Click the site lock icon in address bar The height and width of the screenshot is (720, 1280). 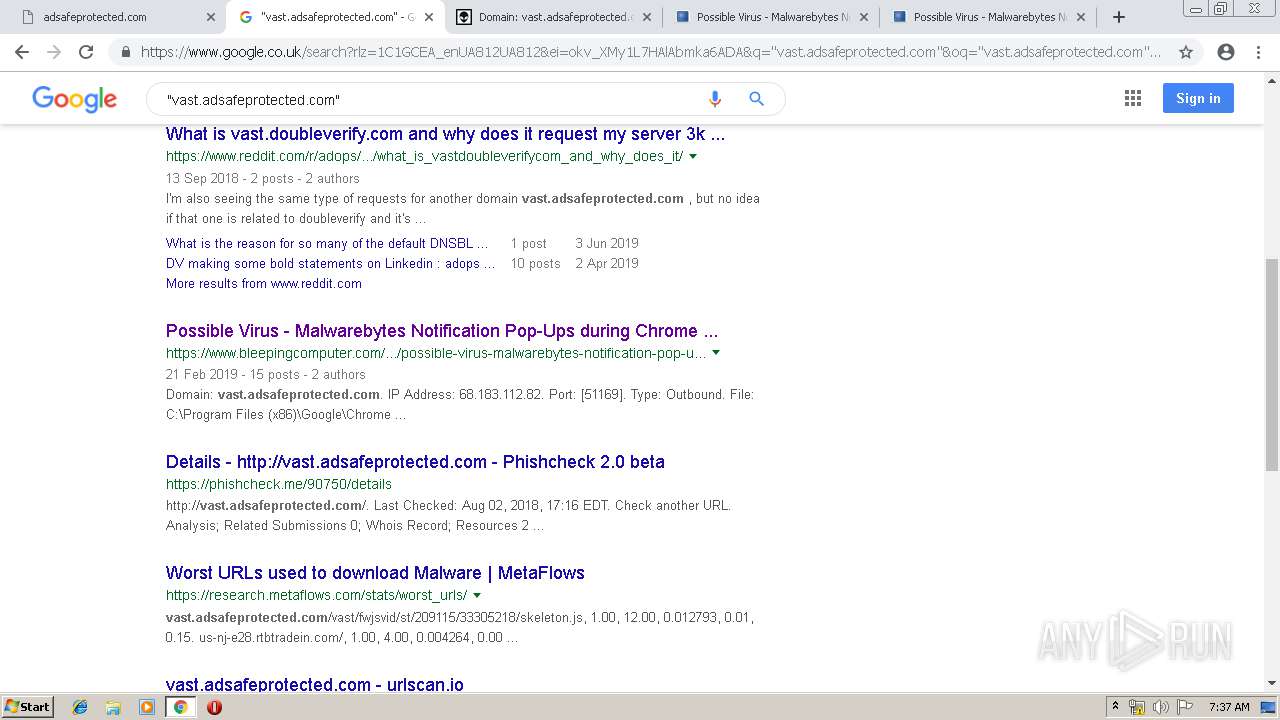(x=126, y=52)
